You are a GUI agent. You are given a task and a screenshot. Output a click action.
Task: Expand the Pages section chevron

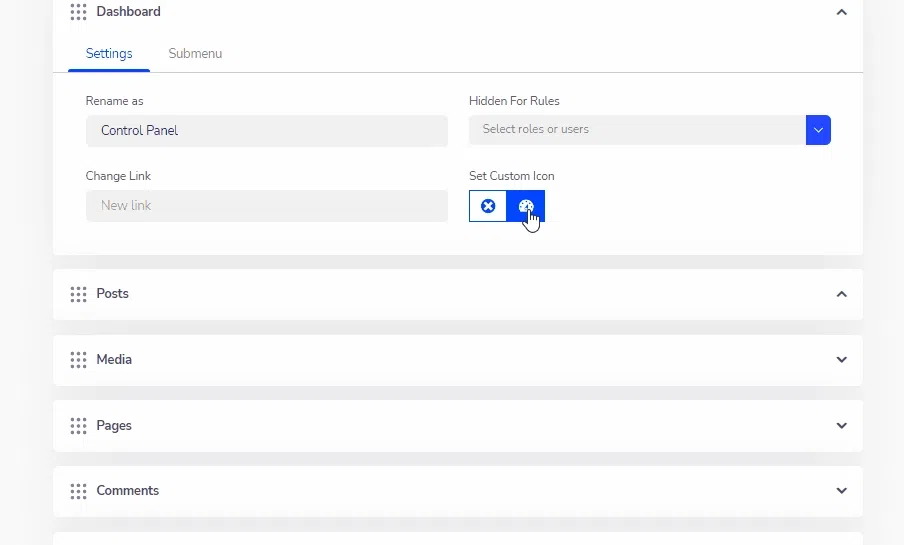pos(842,426)
